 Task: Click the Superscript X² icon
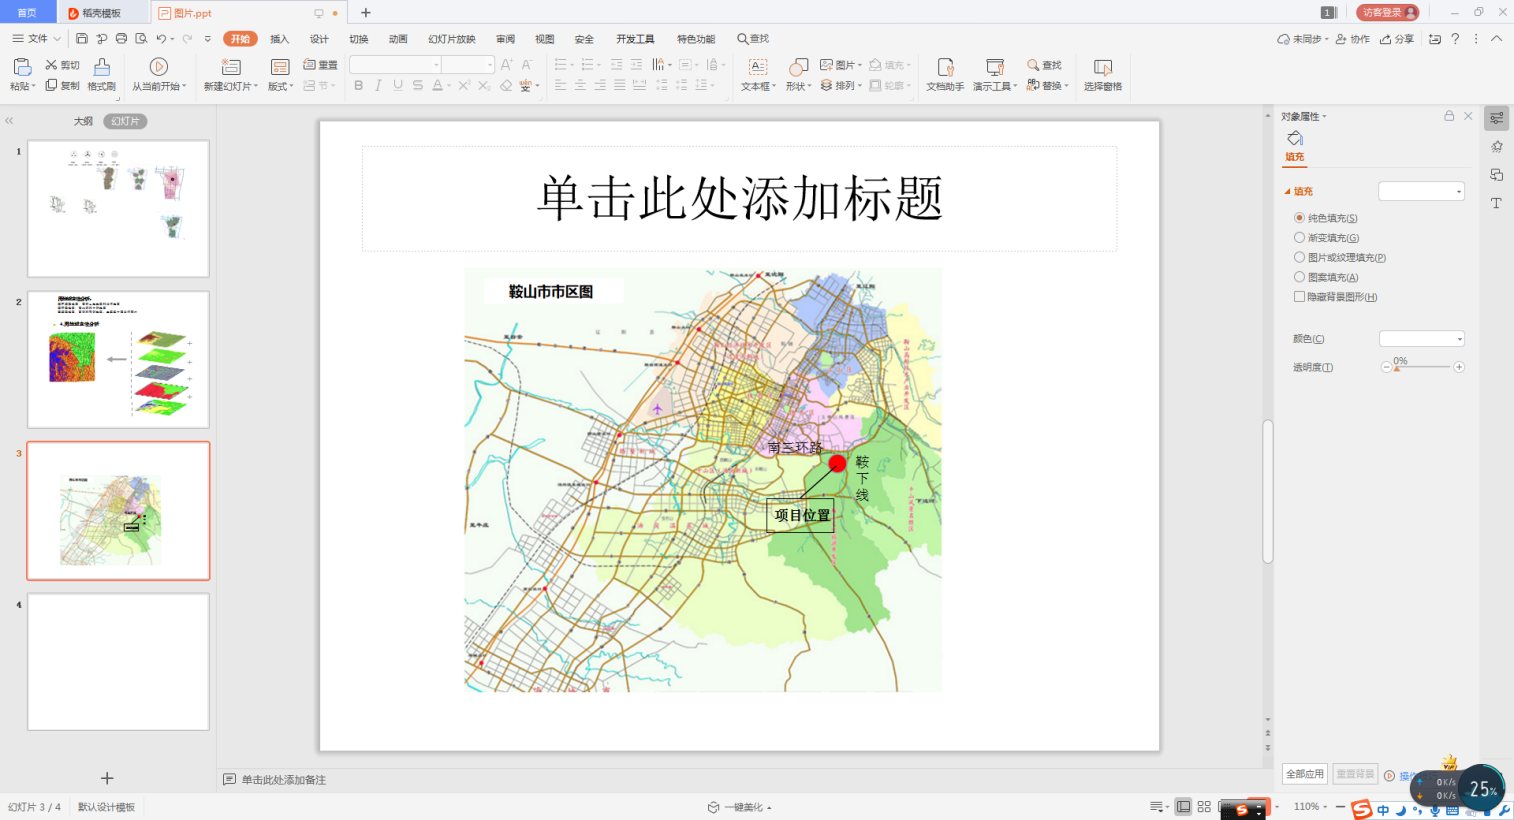coord(464,86)
